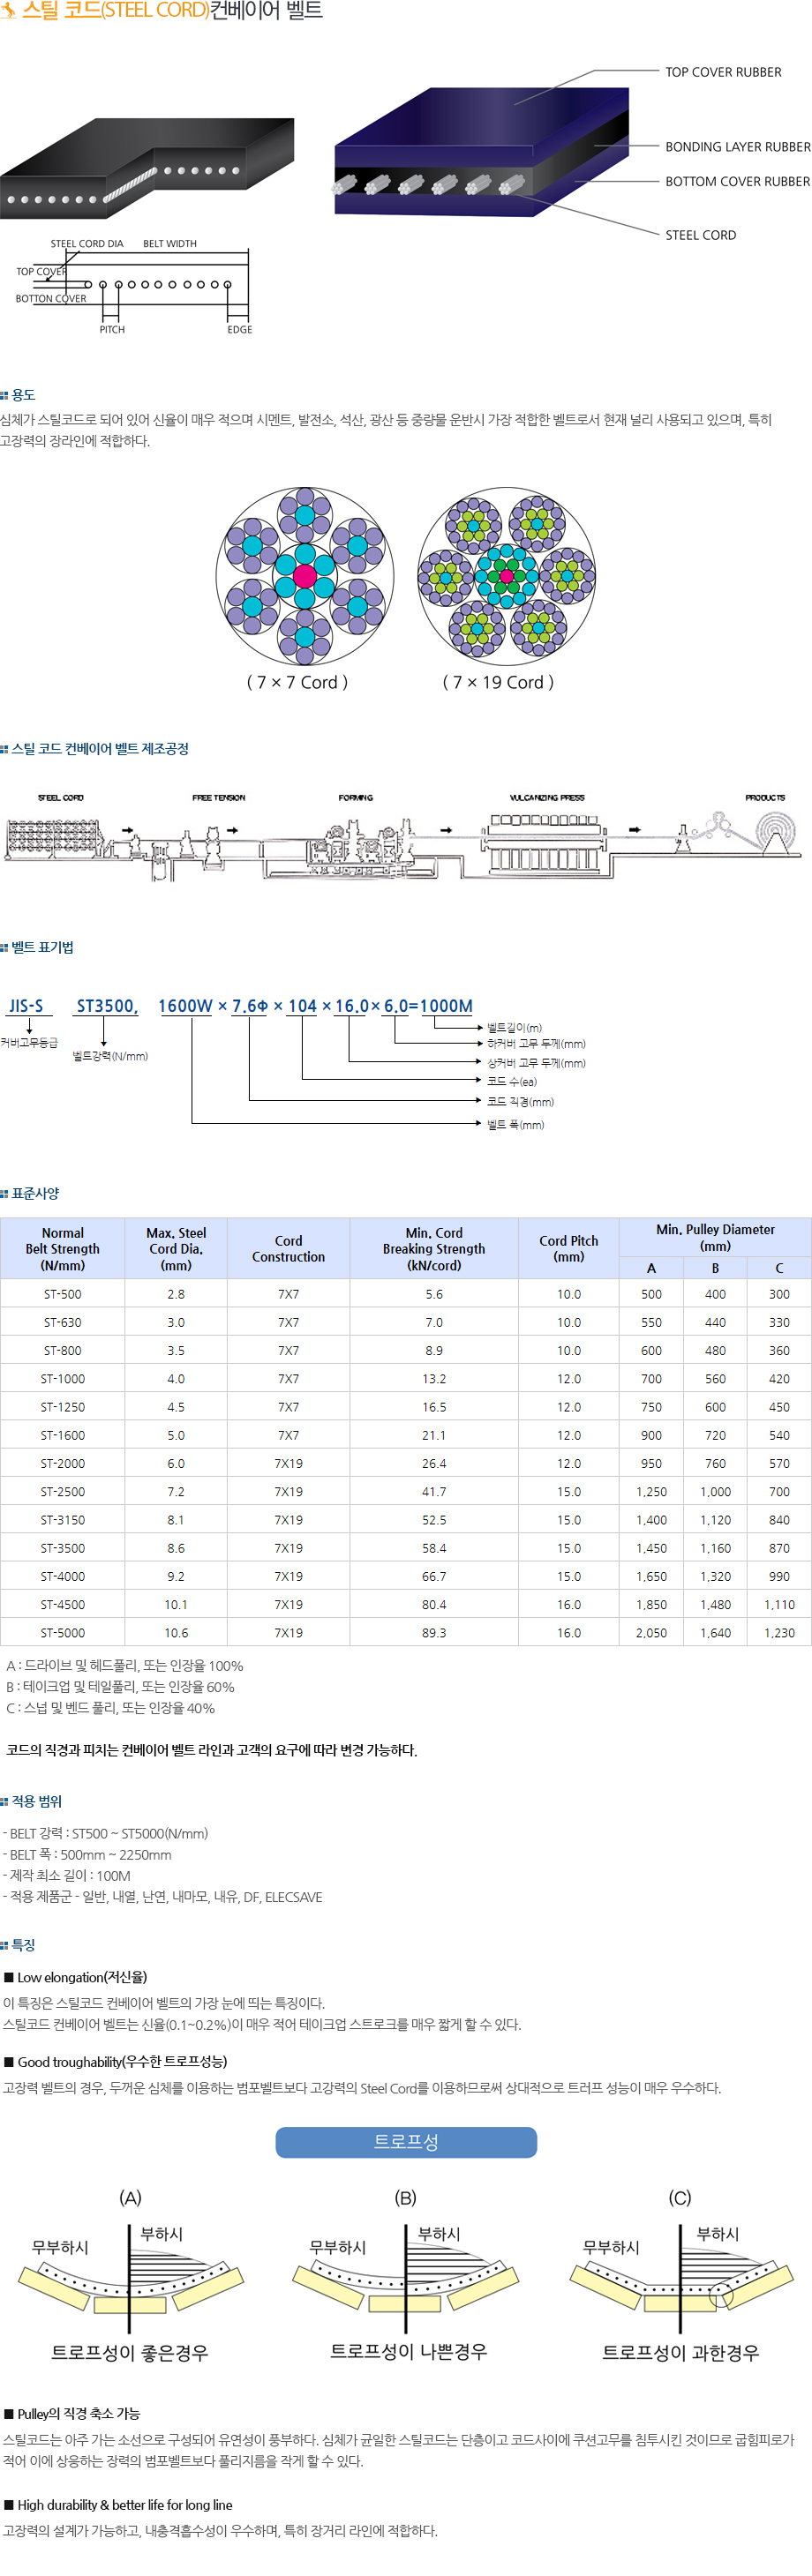Click the TOP COVER RUBBER label
Viewport: 812px width, 2576px height.
723,72
